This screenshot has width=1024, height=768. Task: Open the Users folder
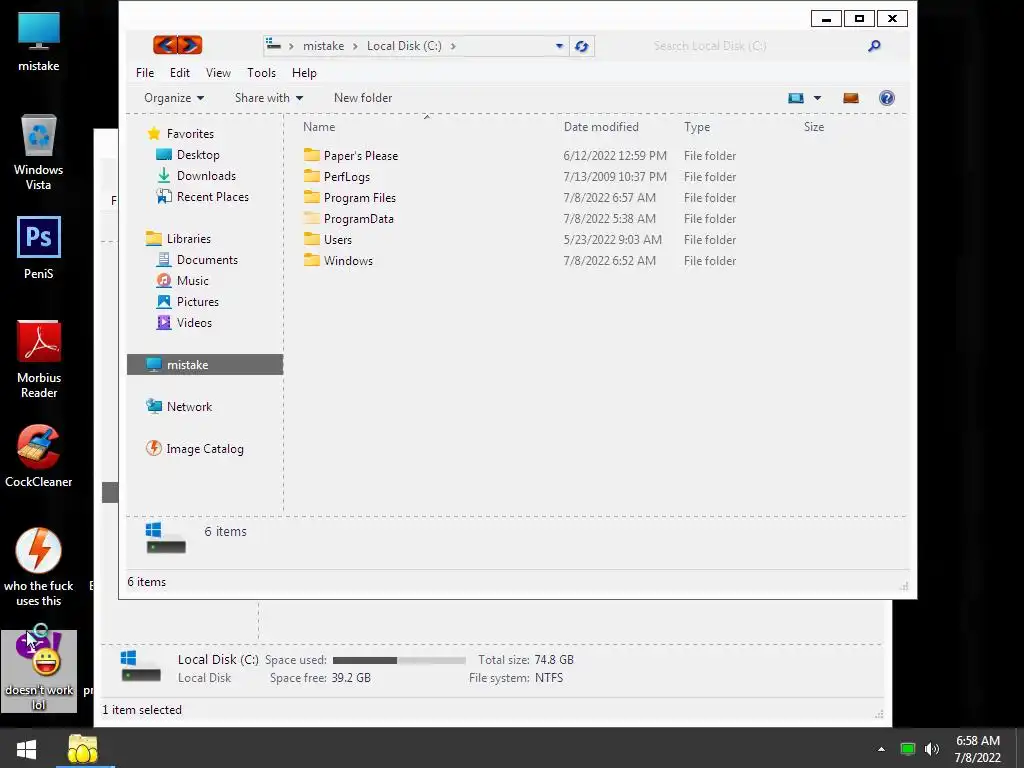click(x=328, y=239)
